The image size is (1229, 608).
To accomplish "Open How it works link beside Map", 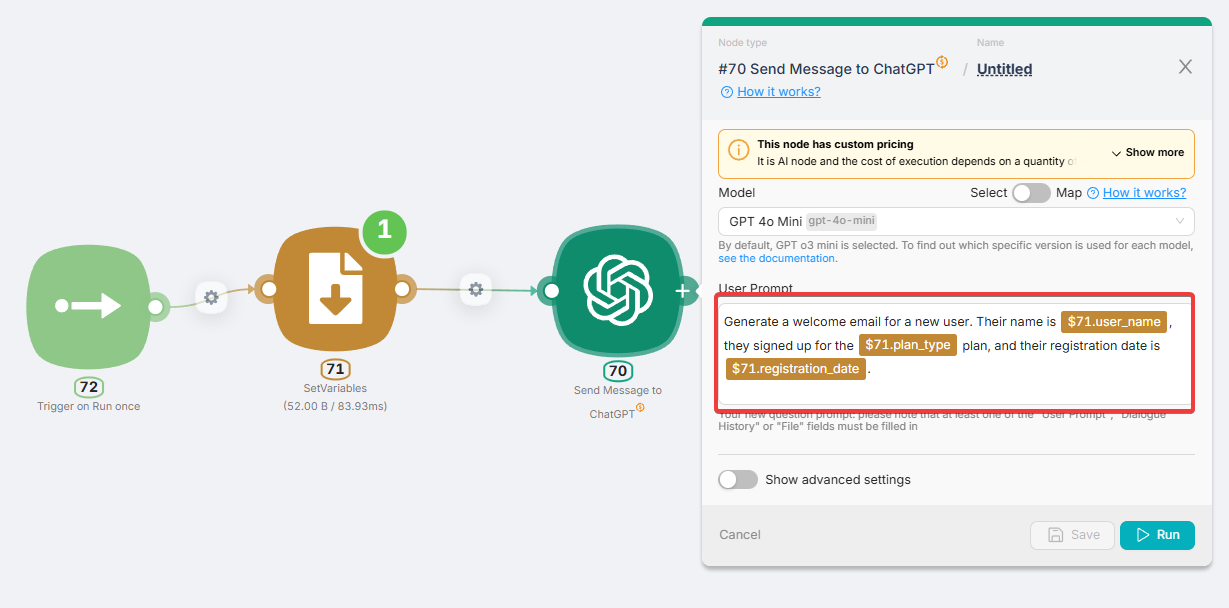I will click(x=1144, y=193).
